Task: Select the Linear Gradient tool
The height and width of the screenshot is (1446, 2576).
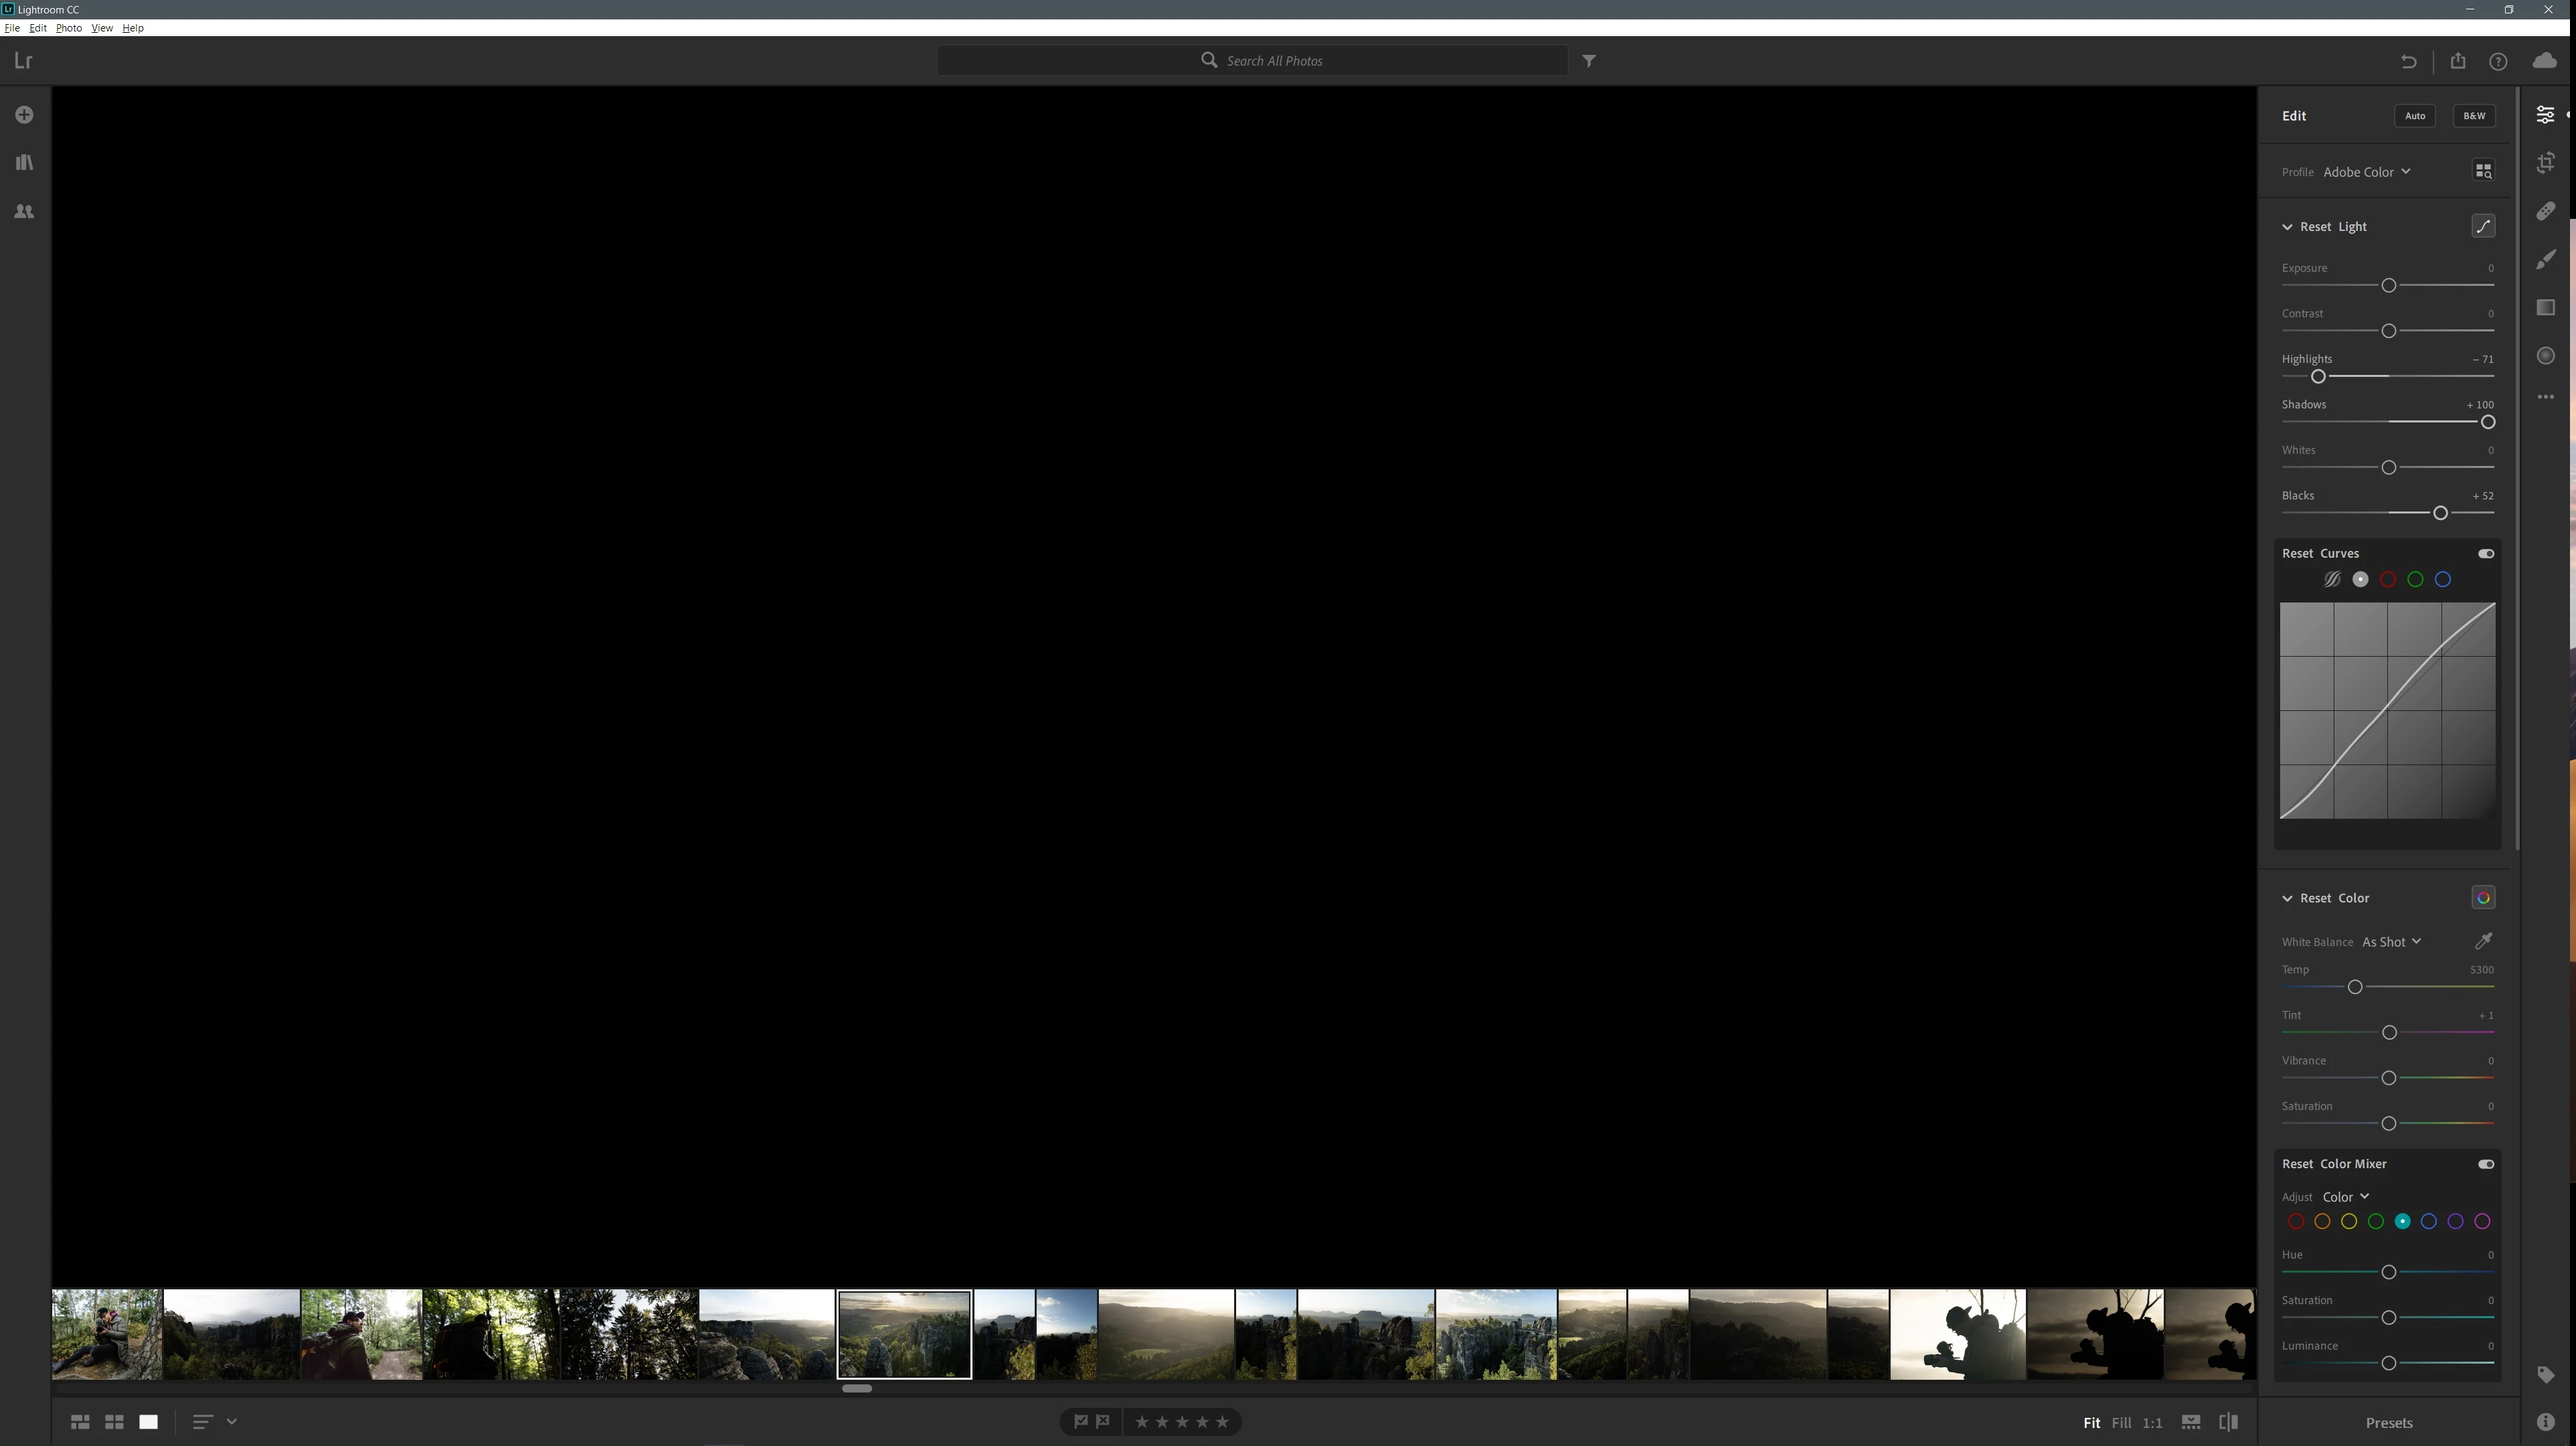Action: tap(2546, 308)
